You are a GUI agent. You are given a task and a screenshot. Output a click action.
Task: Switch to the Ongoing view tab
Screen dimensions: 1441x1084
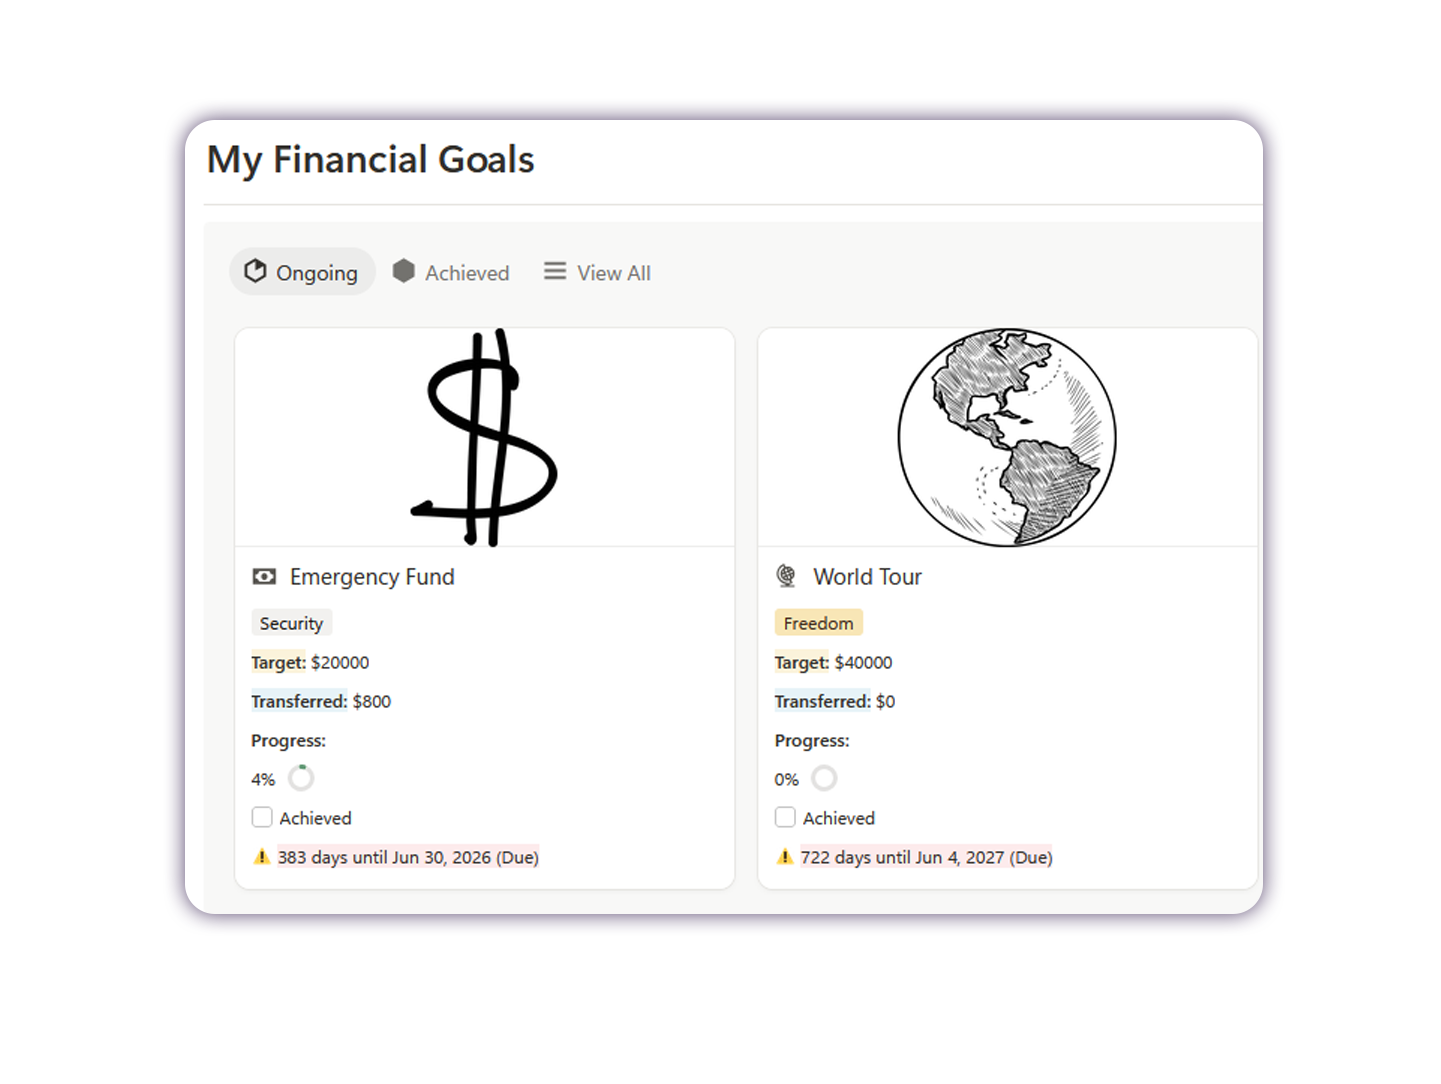pos(315,273)
